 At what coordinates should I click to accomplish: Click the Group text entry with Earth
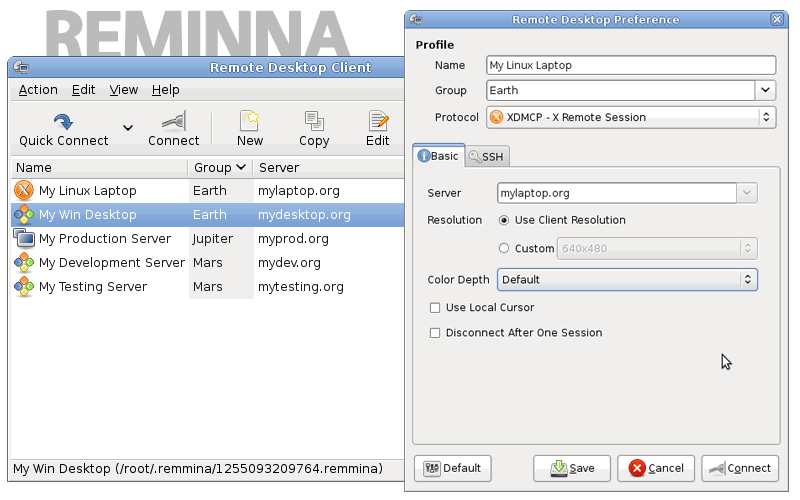[x=620, y=90]
